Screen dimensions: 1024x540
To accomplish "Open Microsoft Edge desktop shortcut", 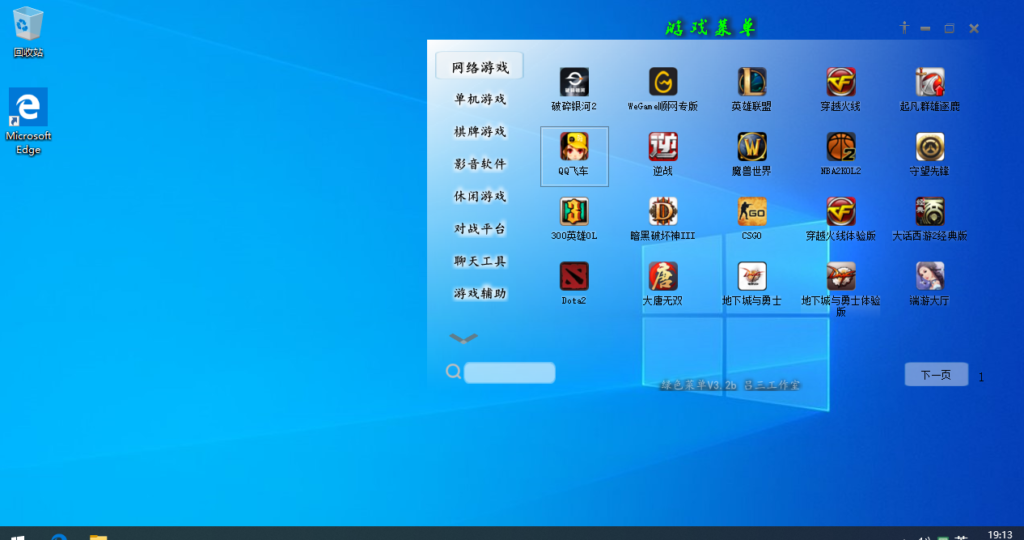I will click(28, 121).
